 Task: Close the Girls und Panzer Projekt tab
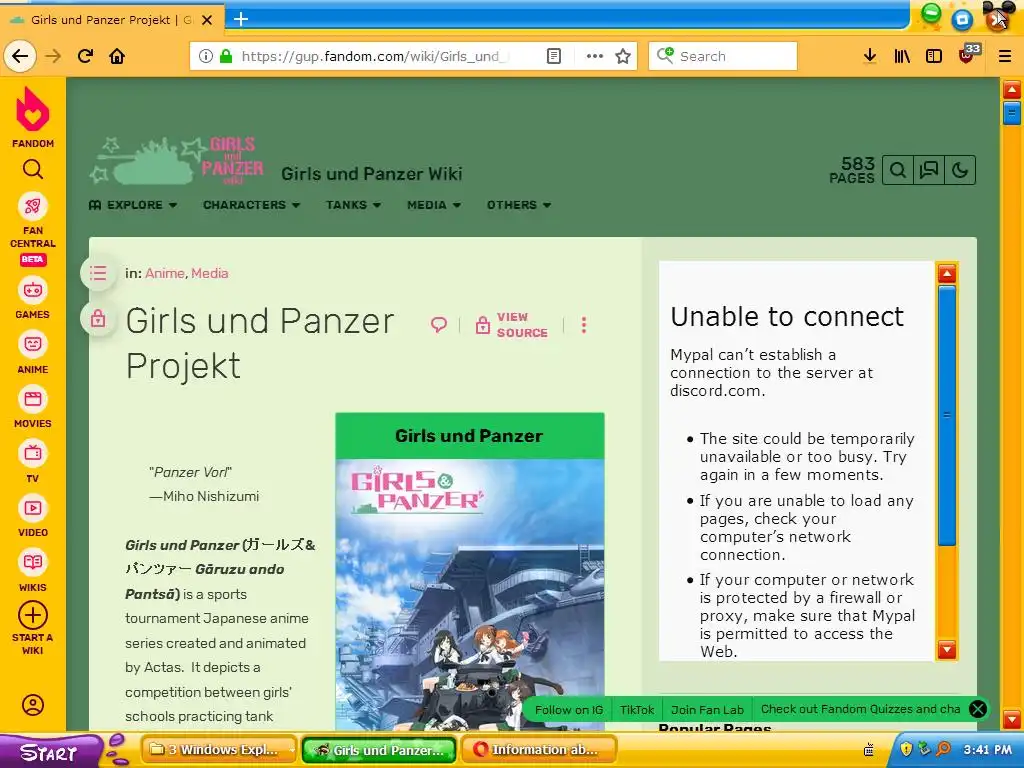207,20
